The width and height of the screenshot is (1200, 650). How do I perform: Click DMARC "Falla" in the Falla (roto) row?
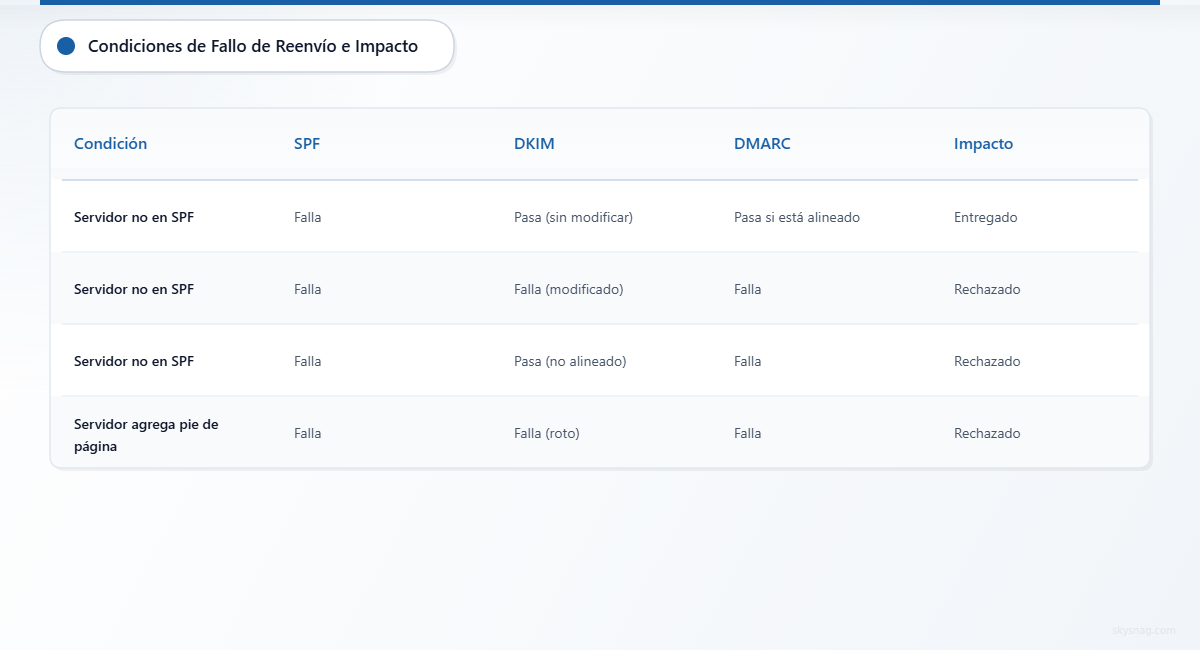click(748, 433)
